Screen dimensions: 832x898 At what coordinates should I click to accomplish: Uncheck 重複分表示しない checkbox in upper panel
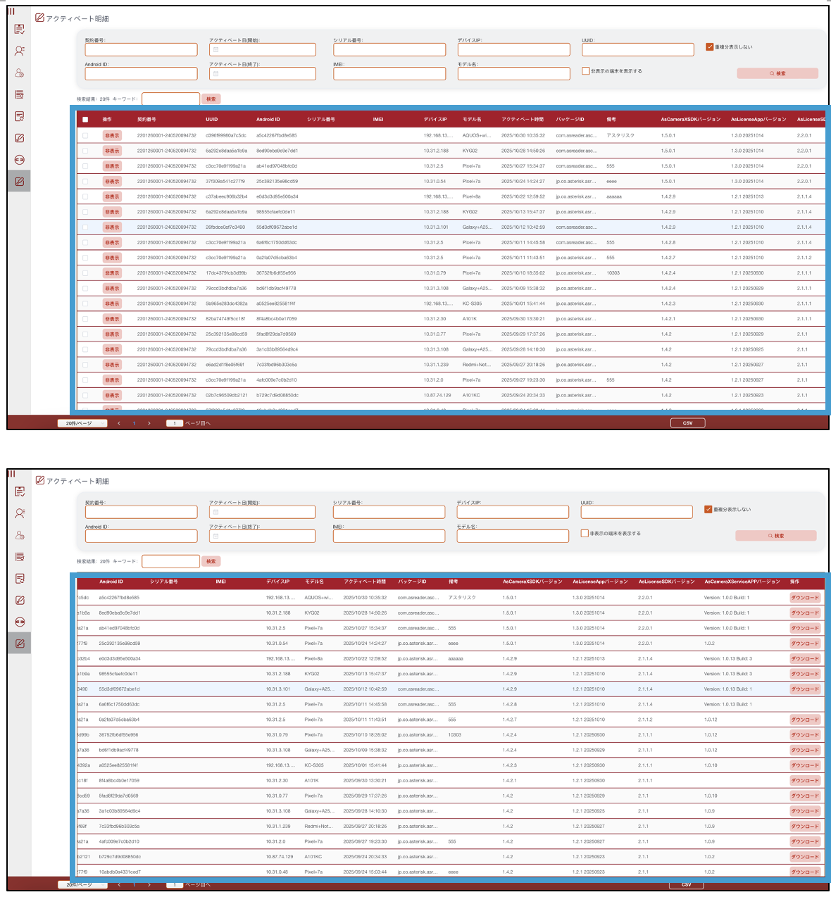[x=709, y=46]
